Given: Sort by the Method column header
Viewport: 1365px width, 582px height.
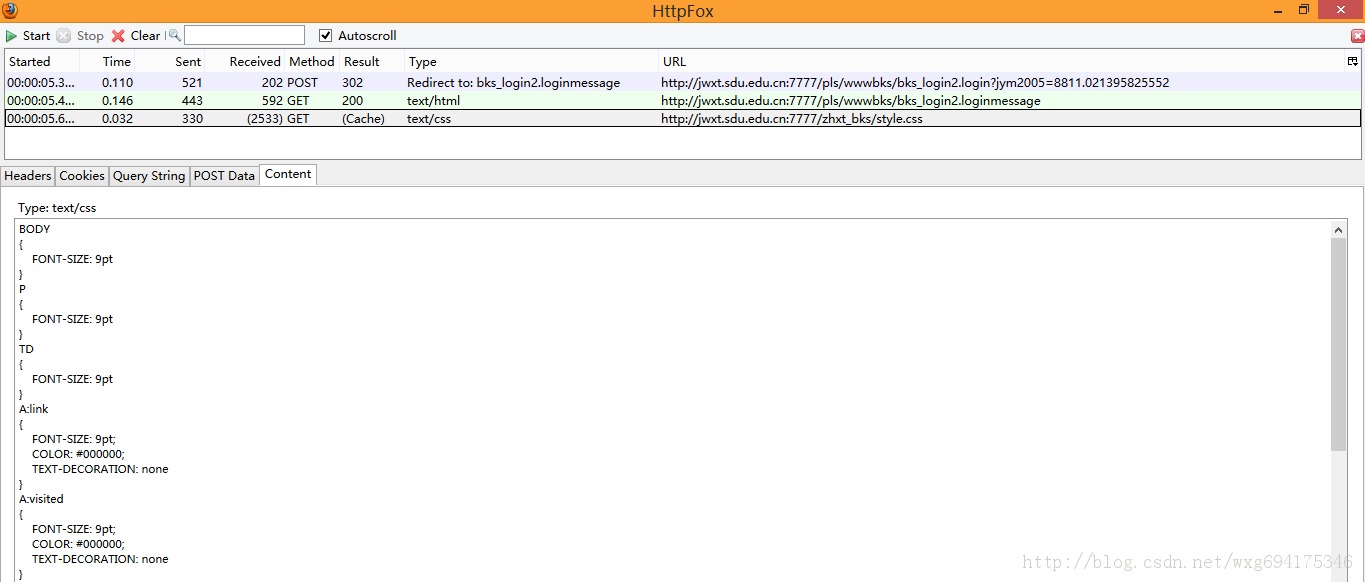Looking at the screenshot, I should pyautogui.click(x=312, y=61).
